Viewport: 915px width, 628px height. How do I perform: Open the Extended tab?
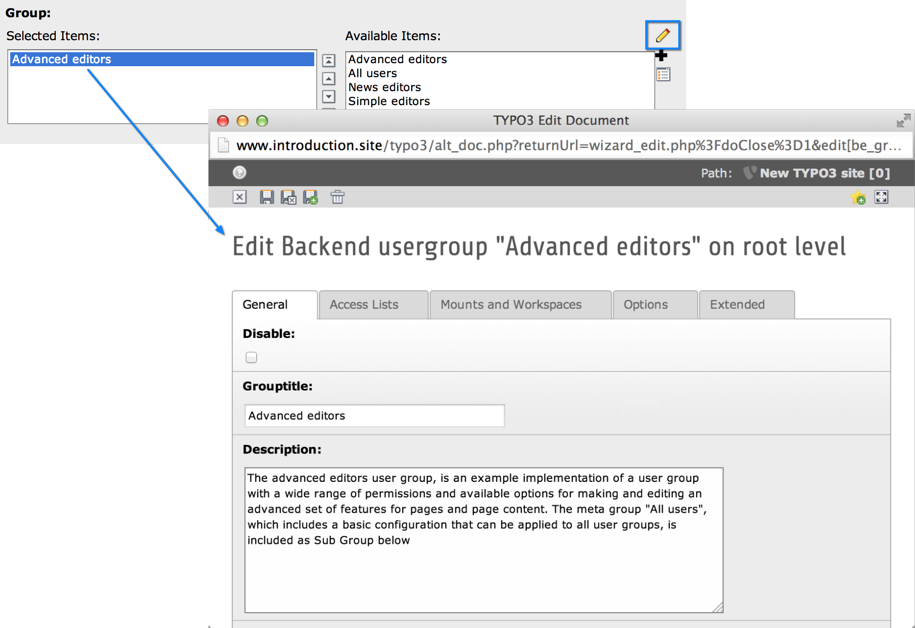point(747,305)
